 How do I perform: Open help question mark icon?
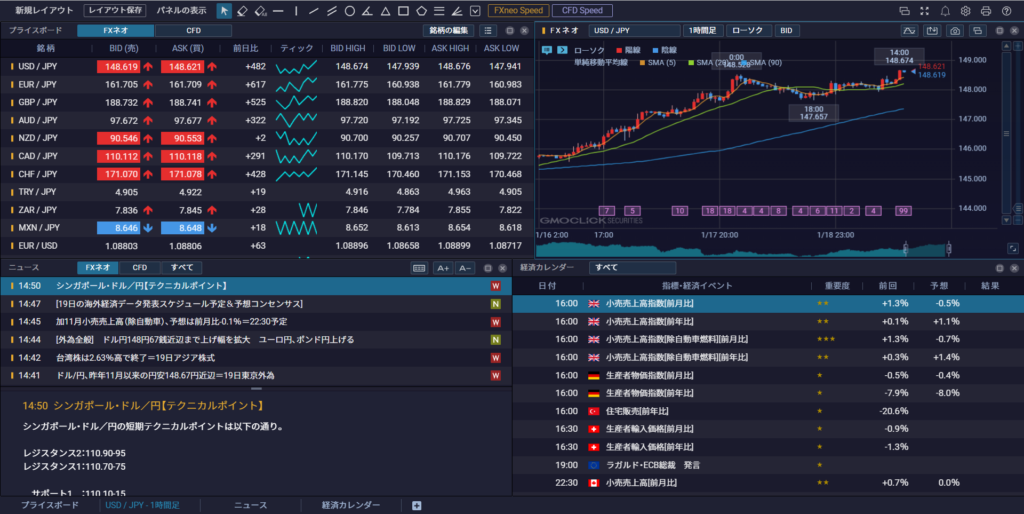point(1006,10)
